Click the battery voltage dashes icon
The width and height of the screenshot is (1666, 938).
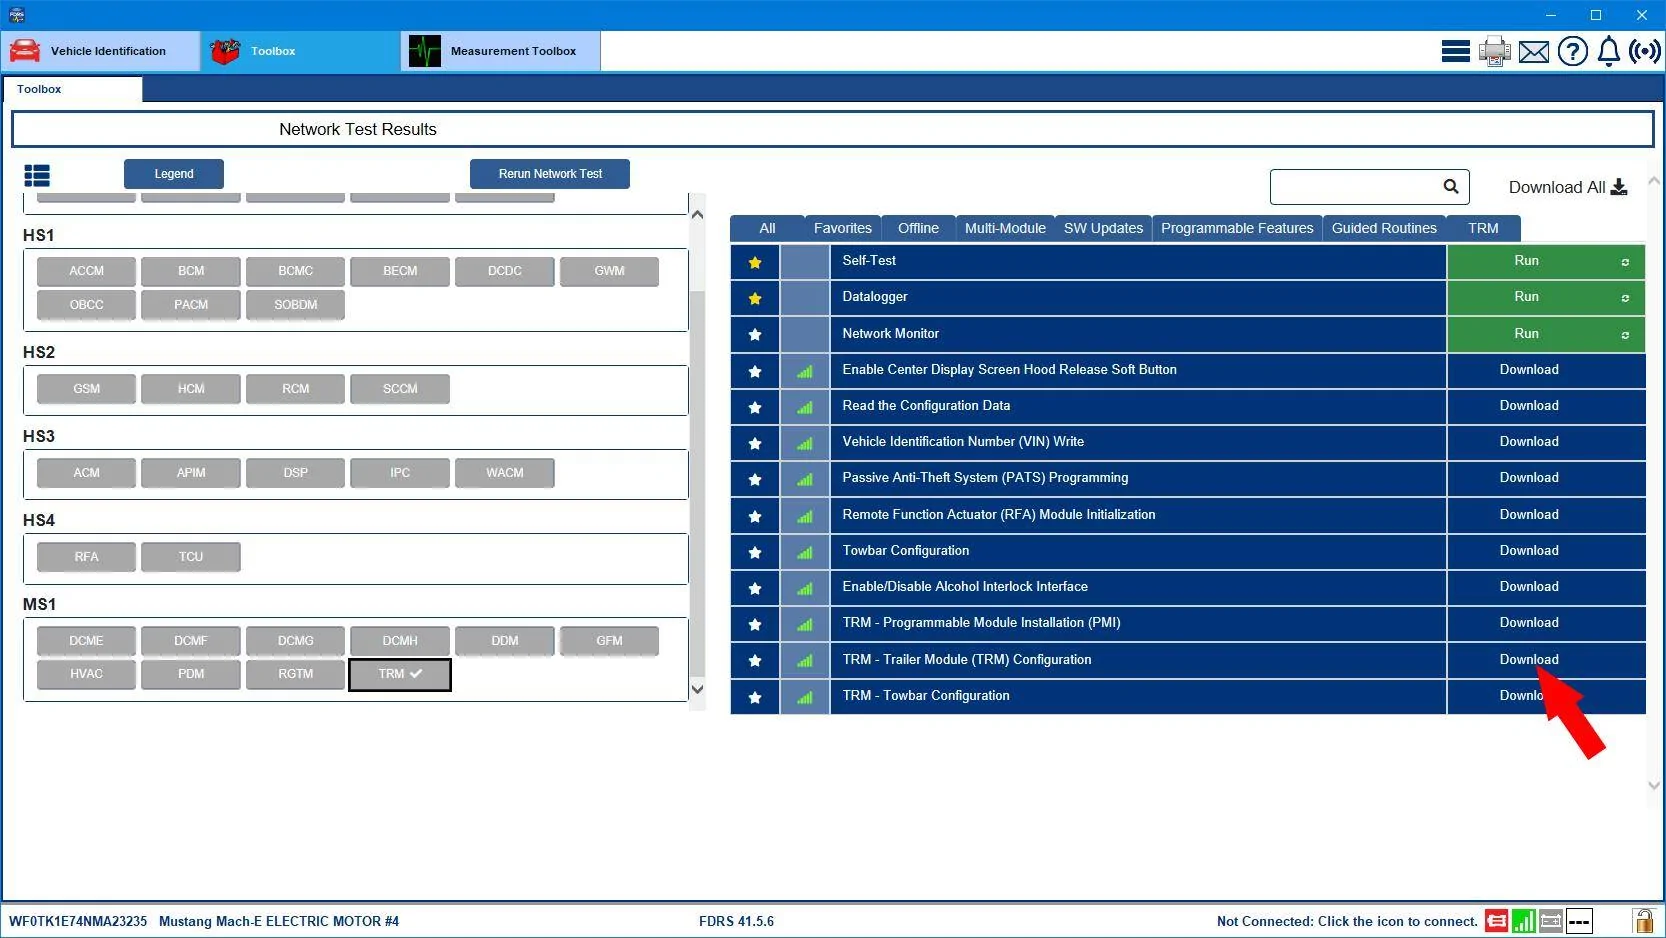coord(1579,921)
